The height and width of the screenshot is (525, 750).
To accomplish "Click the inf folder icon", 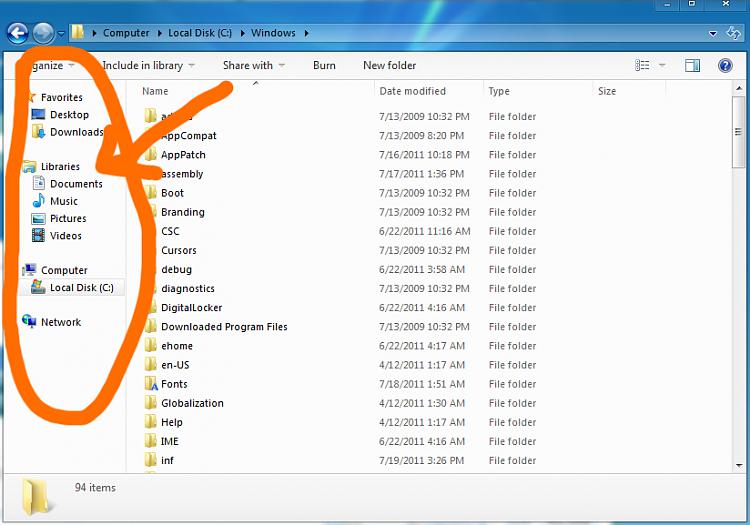I will tap(151, 460).
